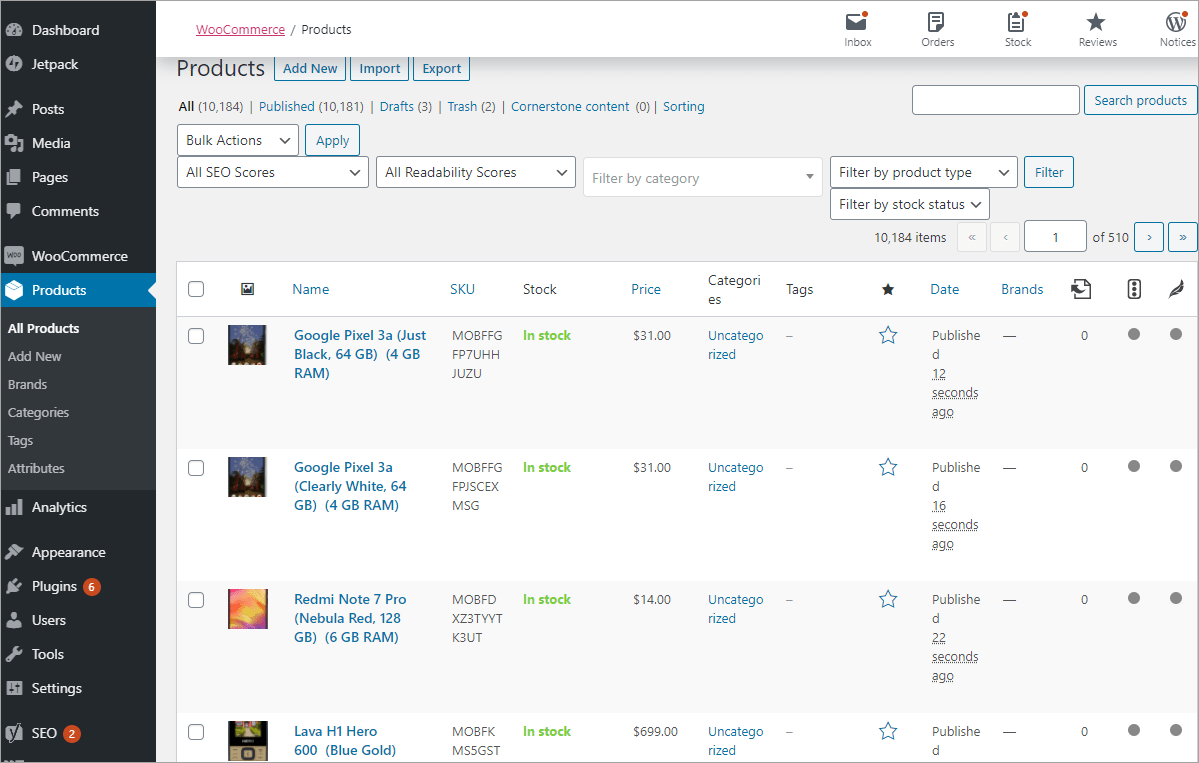This screenshot has height=763, width=1199.
Task: Toggle featured star for Lava H1 Hero 600
Action: click(888, 732)
